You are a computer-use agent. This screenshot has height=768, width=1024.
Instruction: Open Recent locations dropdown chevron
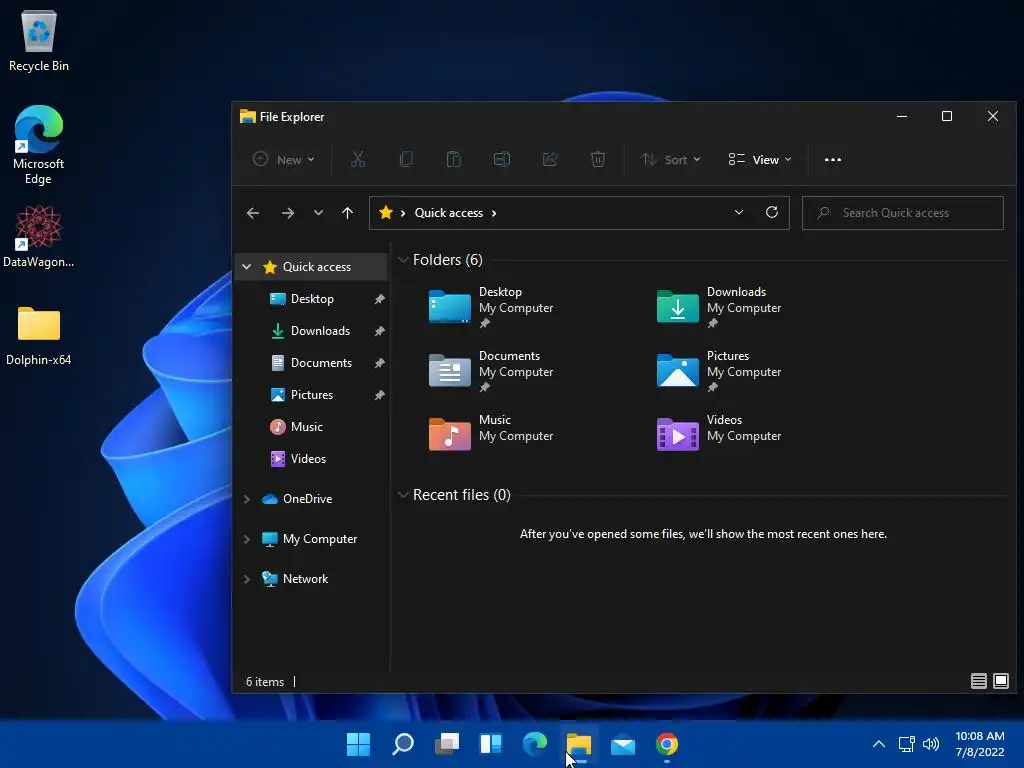[x=318, y=213]
